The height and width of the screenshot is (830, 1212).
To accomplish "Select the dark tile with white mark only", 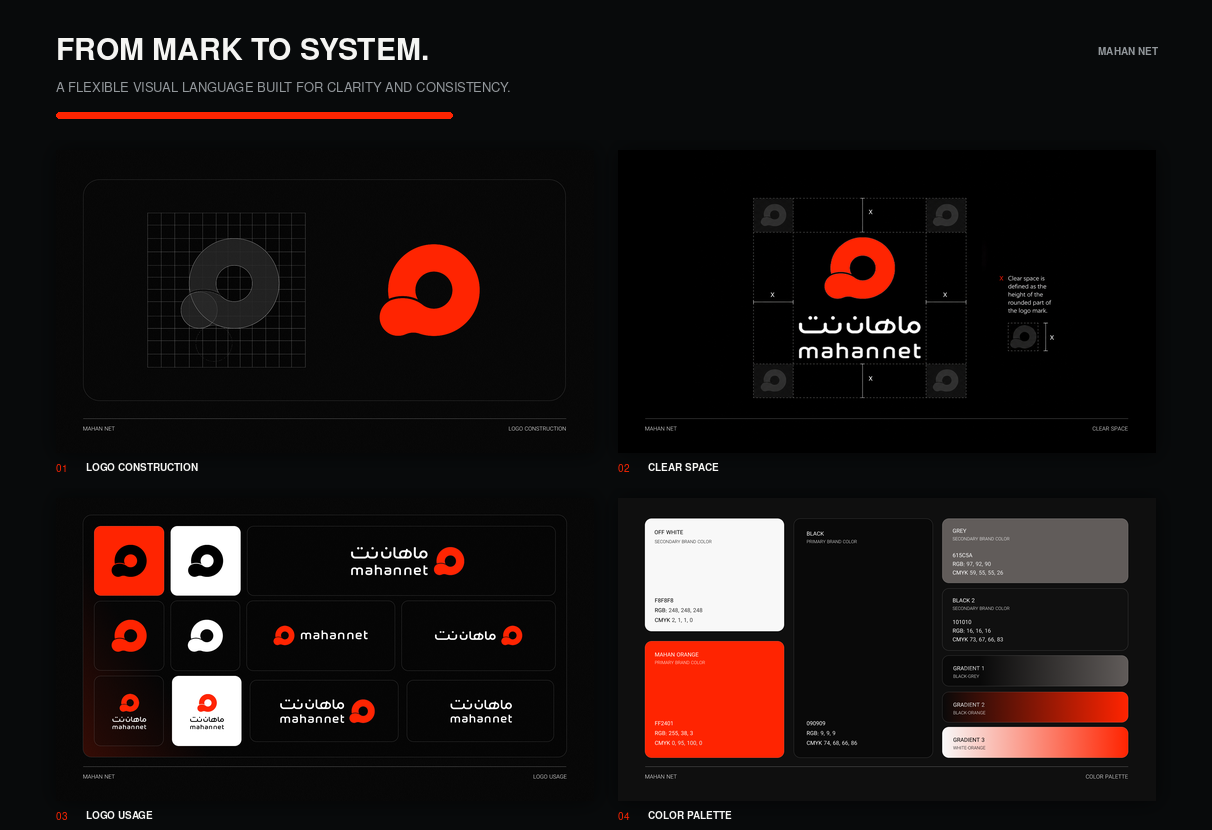I will tap(206, 636).
